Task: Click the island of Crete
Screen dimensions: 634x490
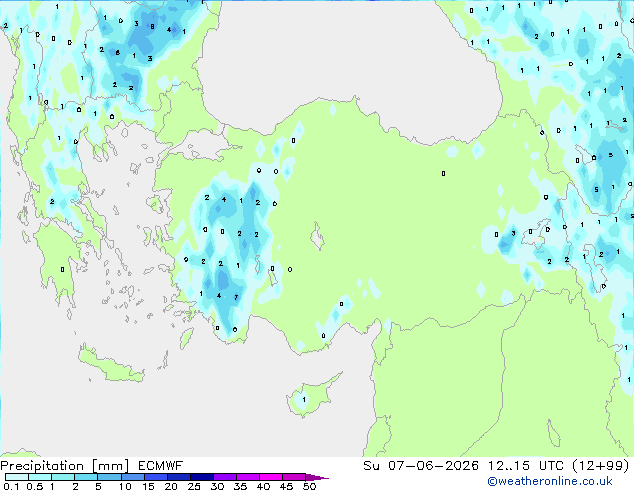Action: [x=110, y=365]
